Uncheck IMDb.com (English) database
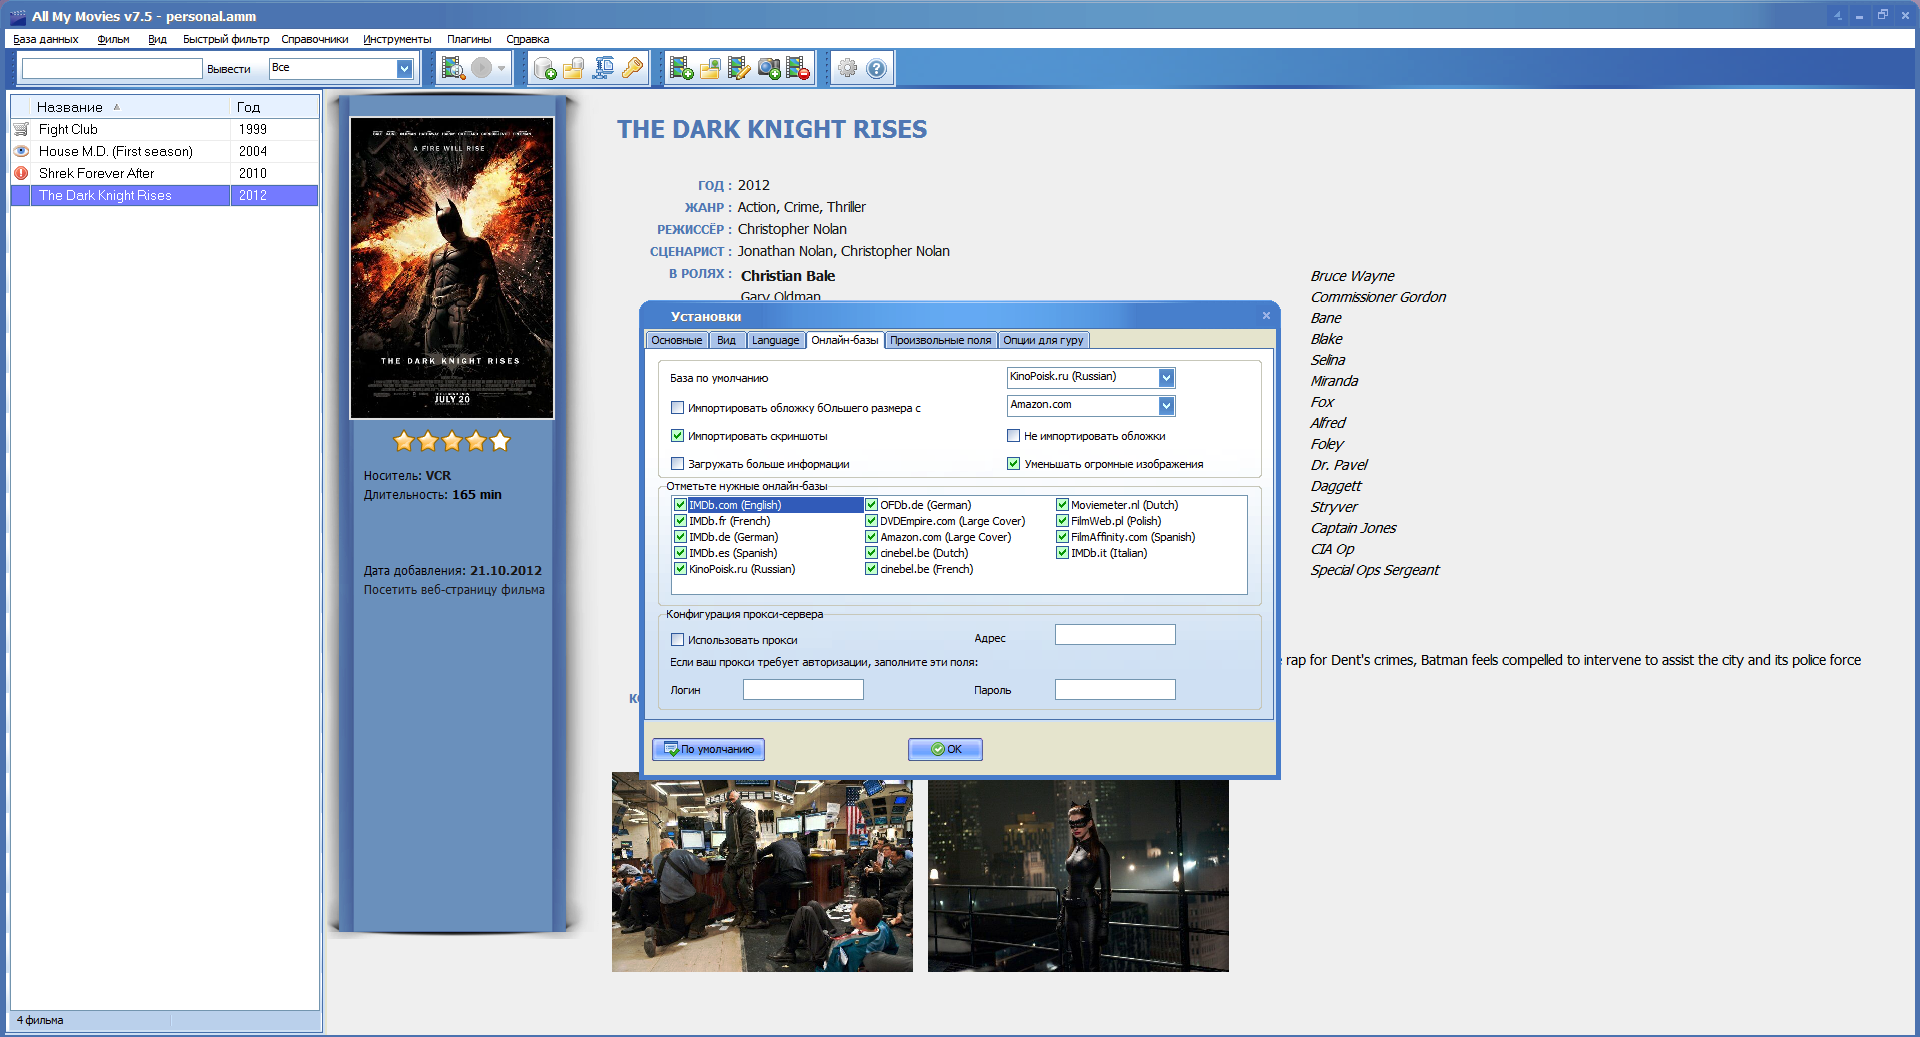This screenshot has height=1037, width=1920. coord(680,505)
